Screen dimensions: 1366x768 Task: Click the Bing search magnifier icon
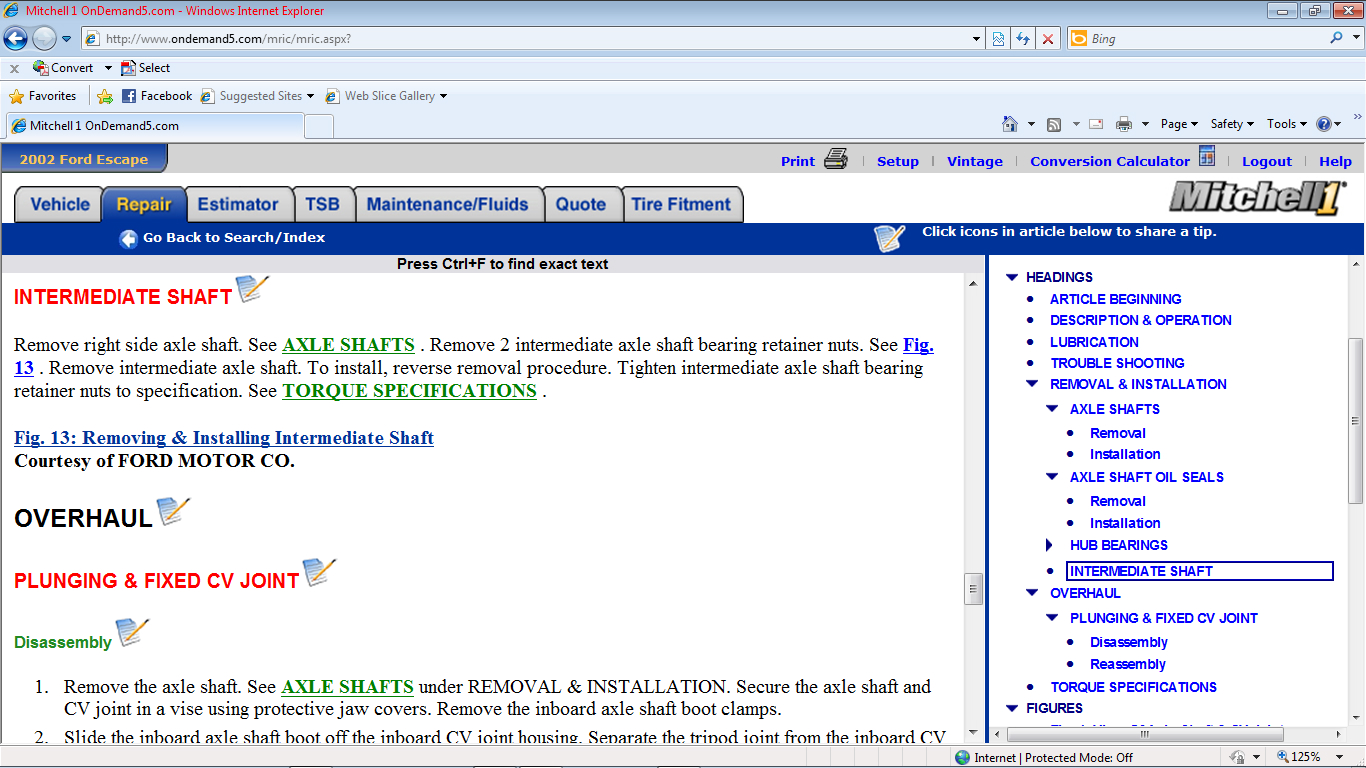(1336, 38)
